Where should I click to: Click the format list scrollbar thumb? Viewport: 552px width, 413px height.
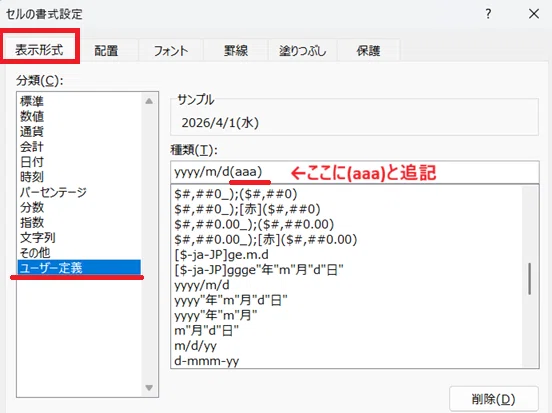[529, 279]
